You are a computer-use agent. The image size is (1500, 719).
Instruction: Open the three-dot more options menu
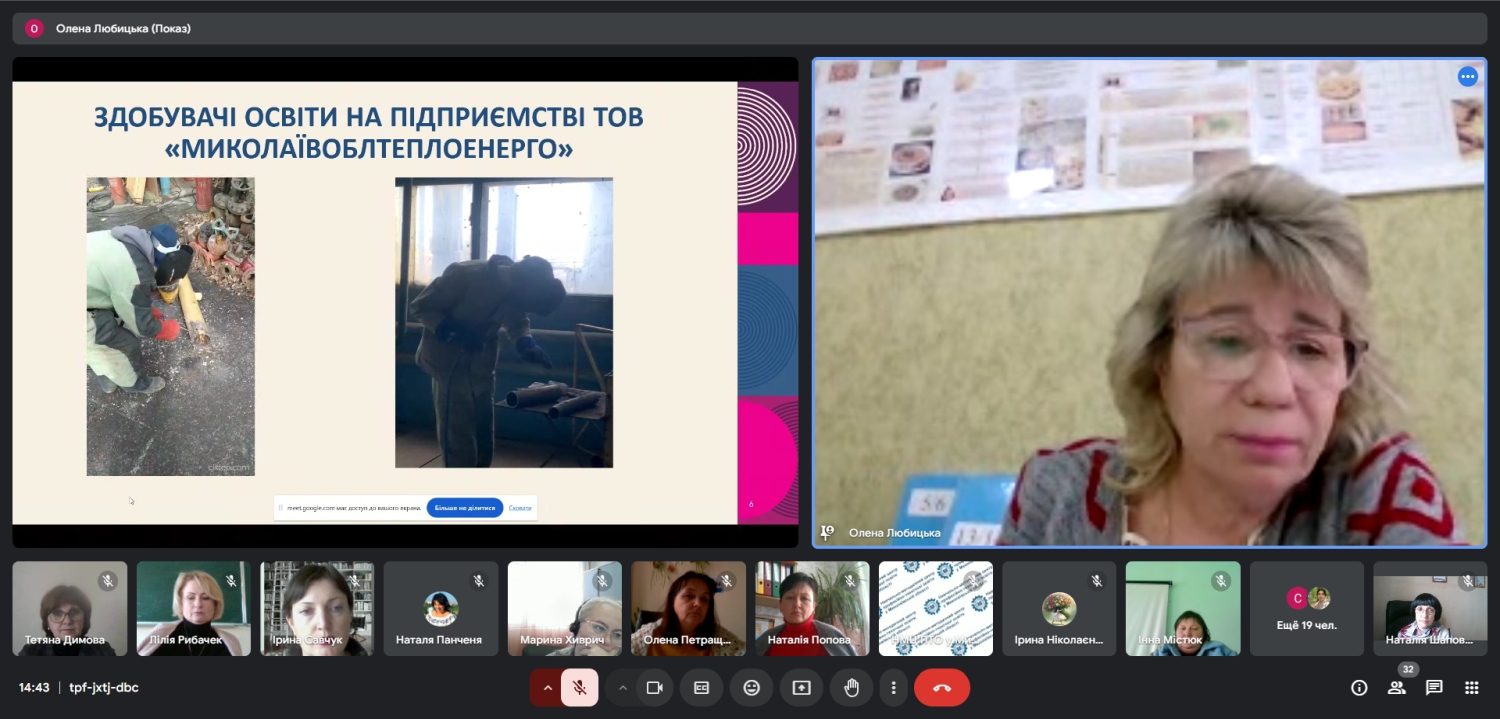point(893,688)
